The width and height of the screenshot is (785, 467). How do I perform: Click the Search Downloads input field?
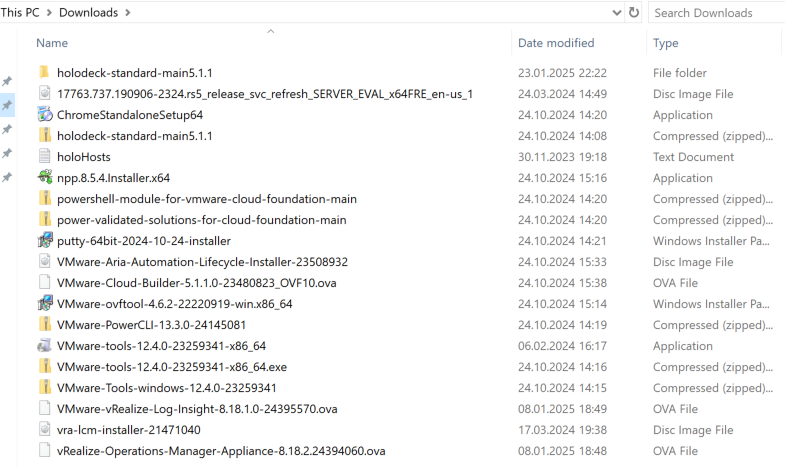pyautogui.click(x=716, y=13)
